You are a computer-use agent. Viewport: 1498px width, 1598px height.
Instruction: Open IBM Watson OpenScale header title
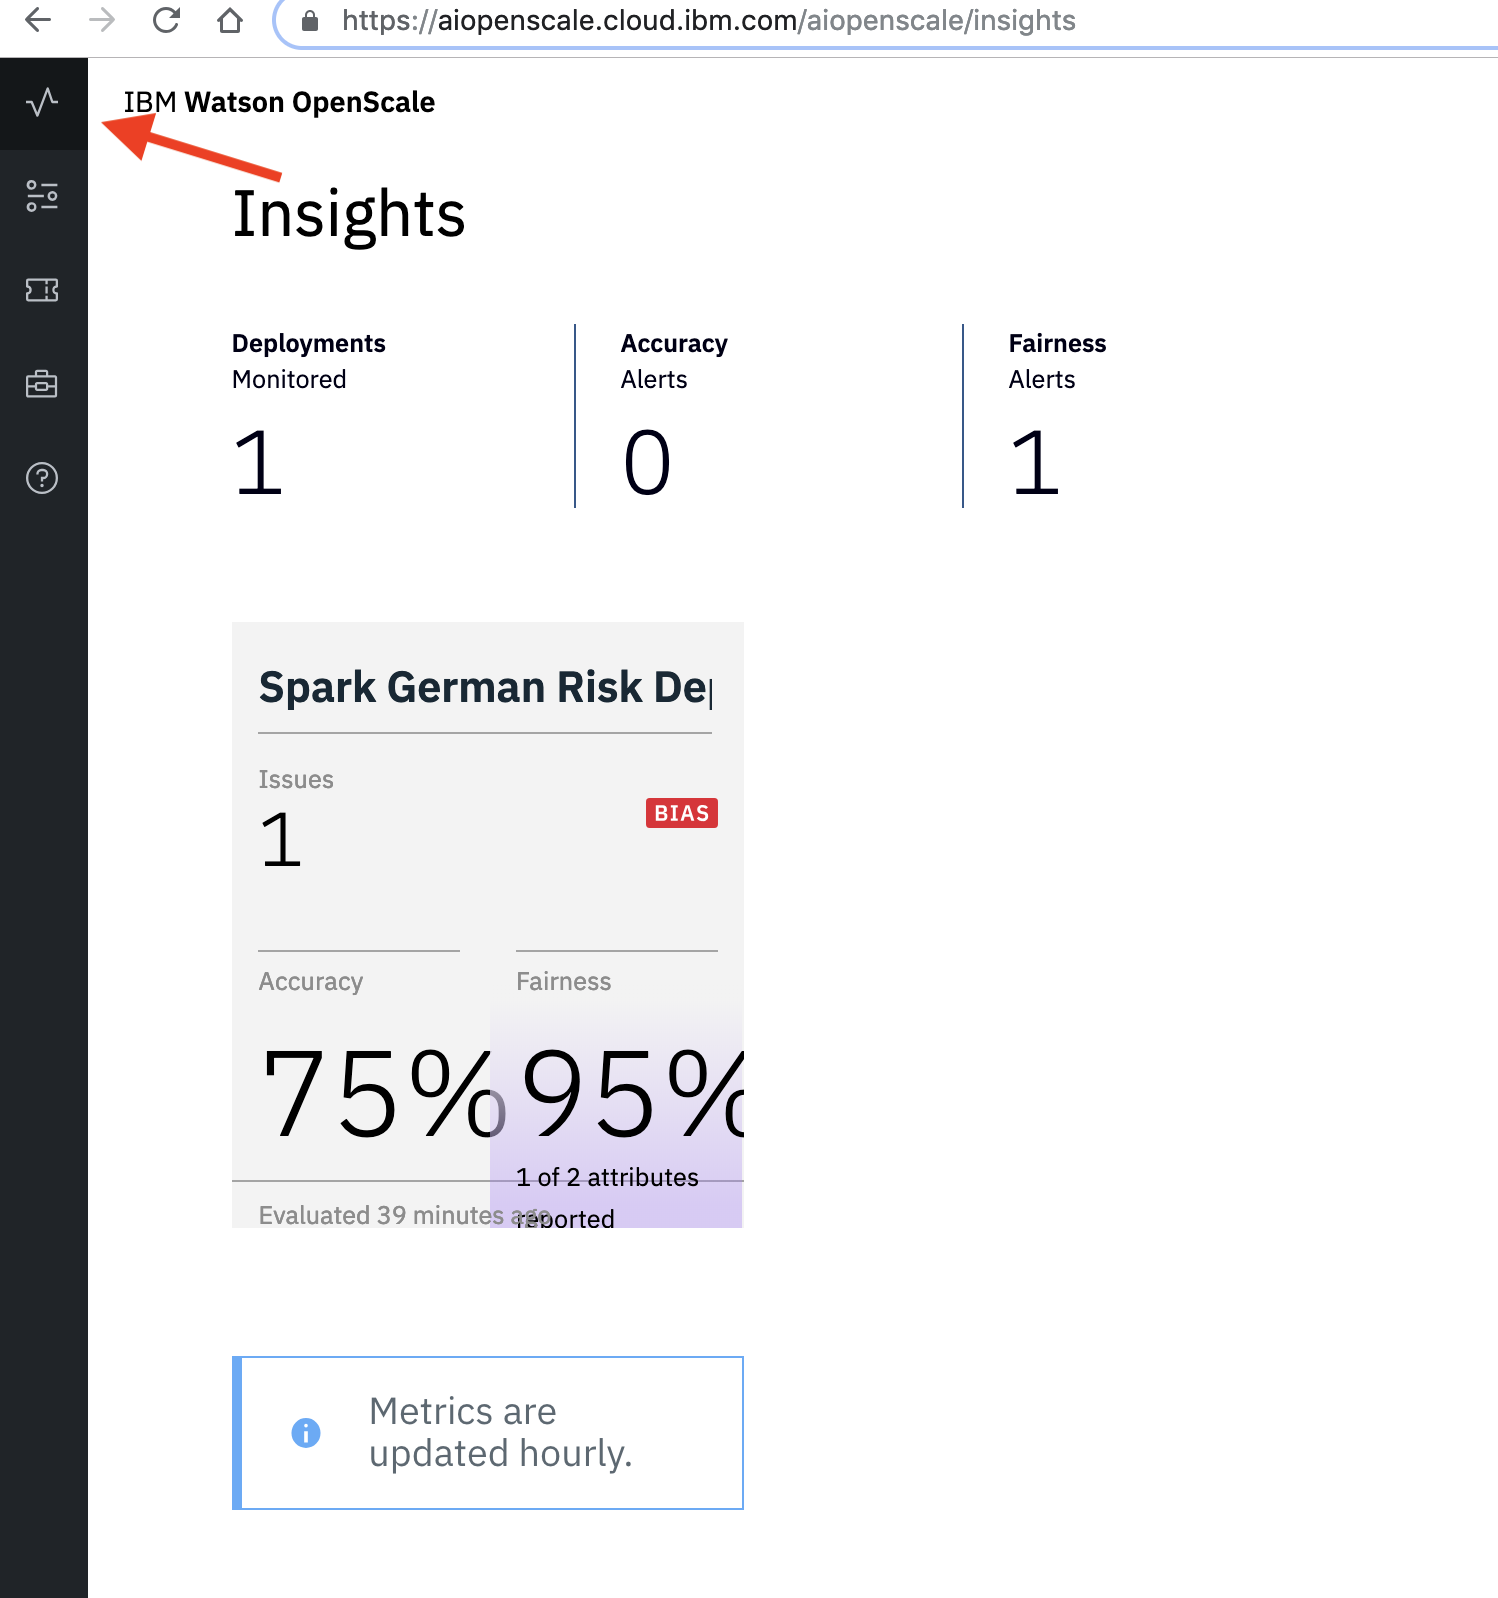279,102
